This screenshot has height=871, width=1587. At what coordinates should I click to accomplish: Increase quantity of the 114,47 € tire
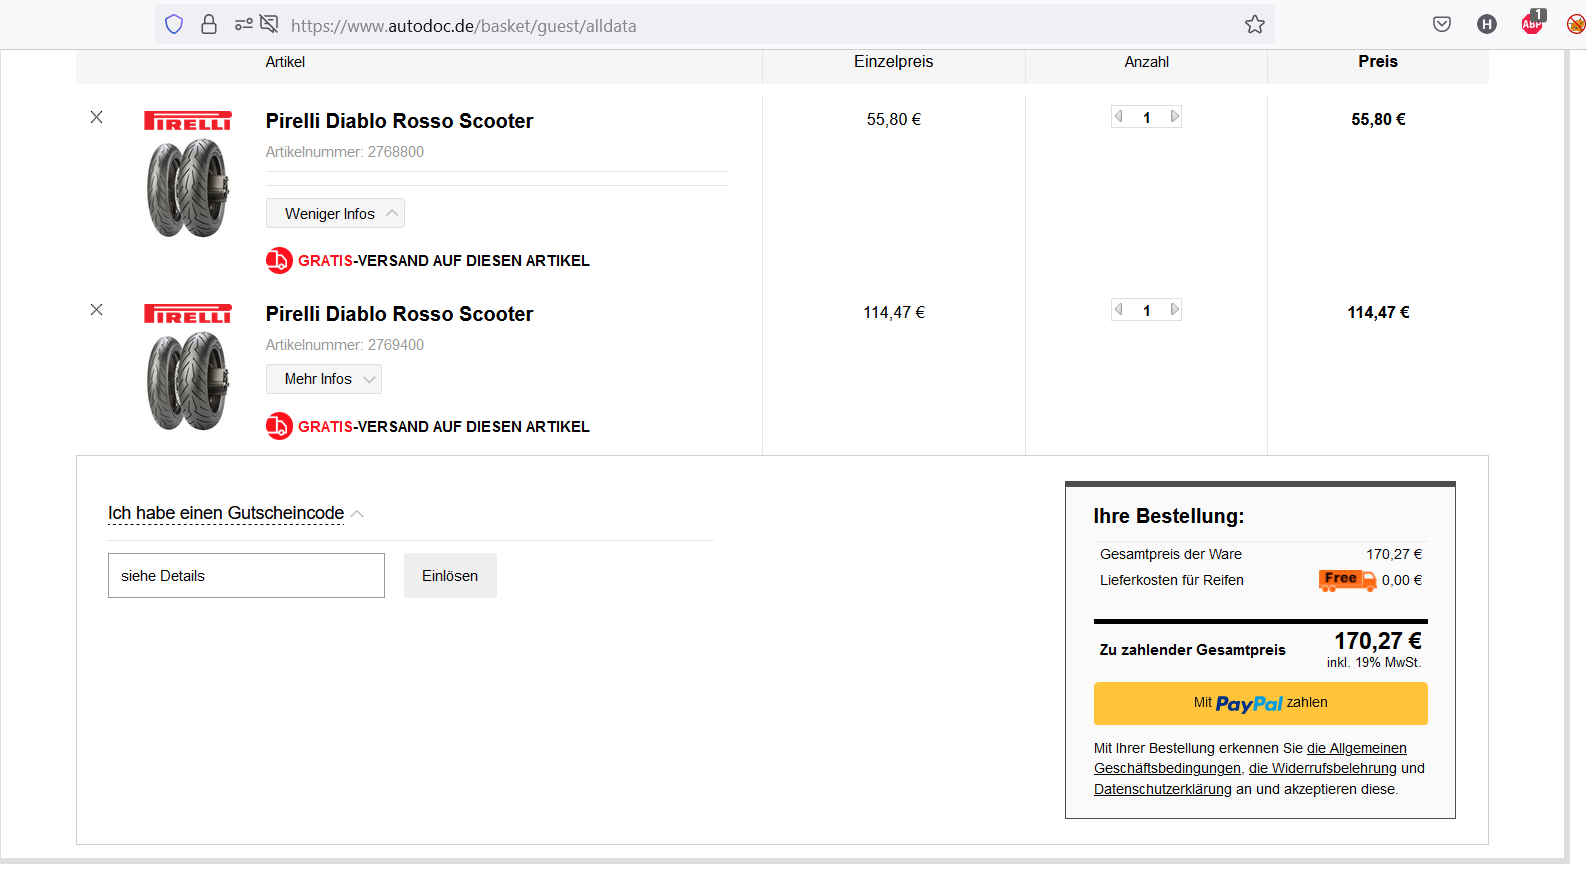click(1175, 310)
